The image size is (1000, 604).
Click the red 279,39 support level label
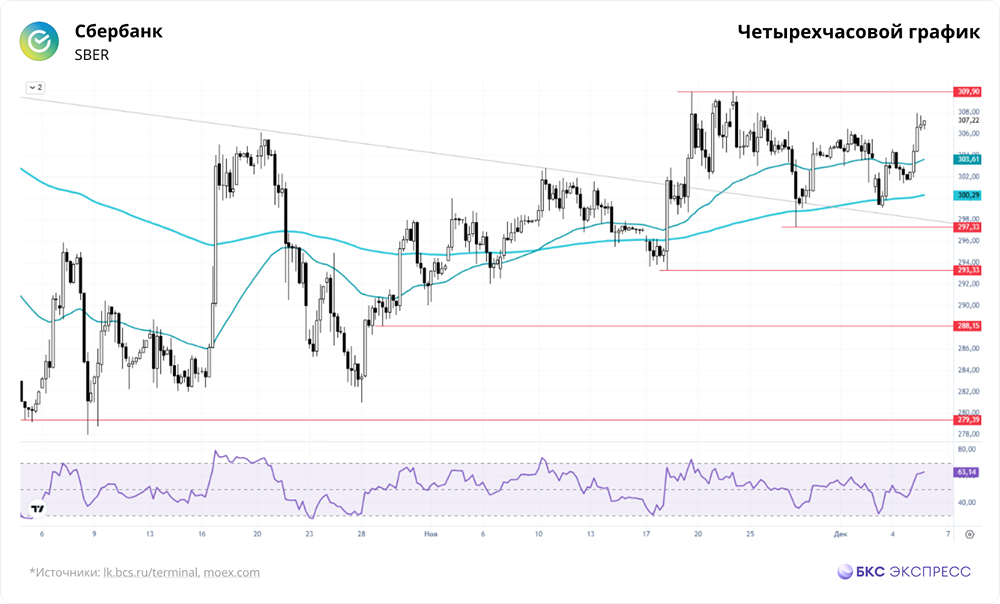(x=967, y=420)
